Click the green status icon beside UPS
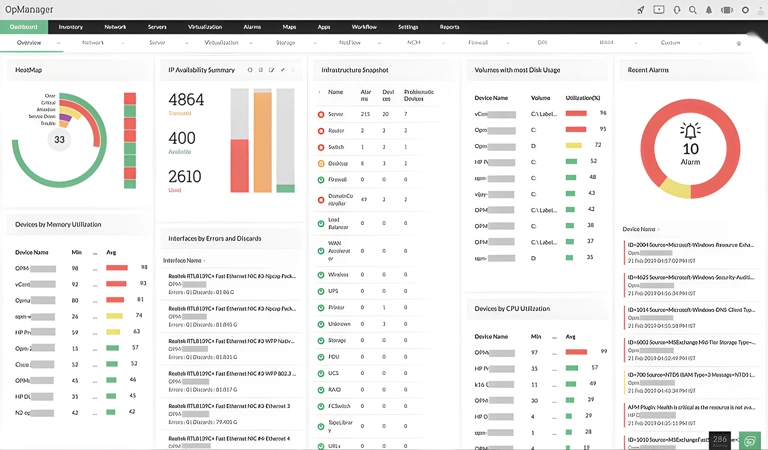 321,291
